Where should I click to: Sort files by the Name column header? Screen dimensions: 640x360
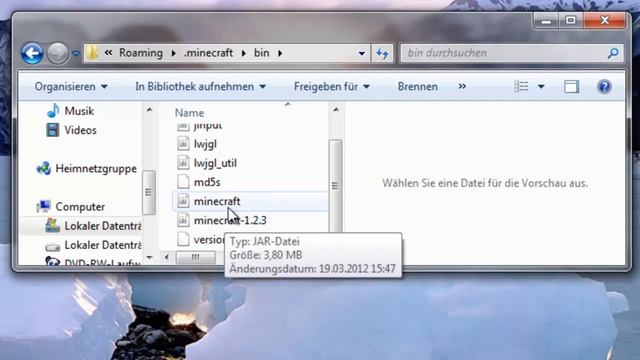coord(189,113)
